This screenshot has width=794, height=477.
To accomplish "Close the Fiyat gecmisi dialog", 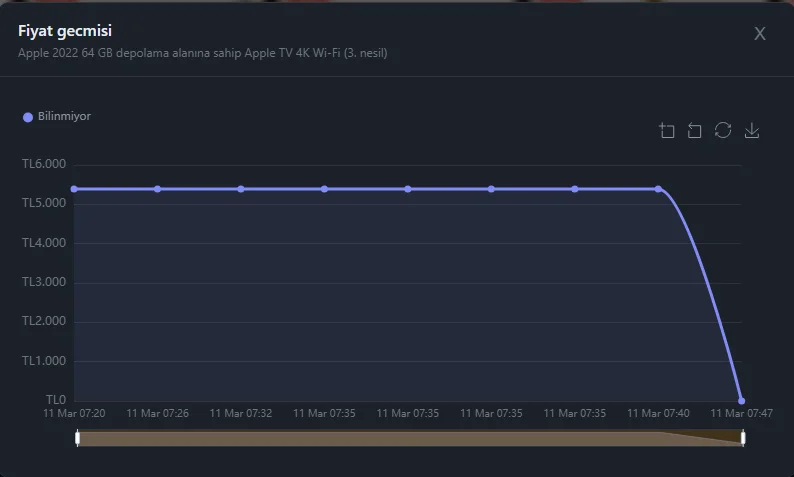I will point(760,34).
